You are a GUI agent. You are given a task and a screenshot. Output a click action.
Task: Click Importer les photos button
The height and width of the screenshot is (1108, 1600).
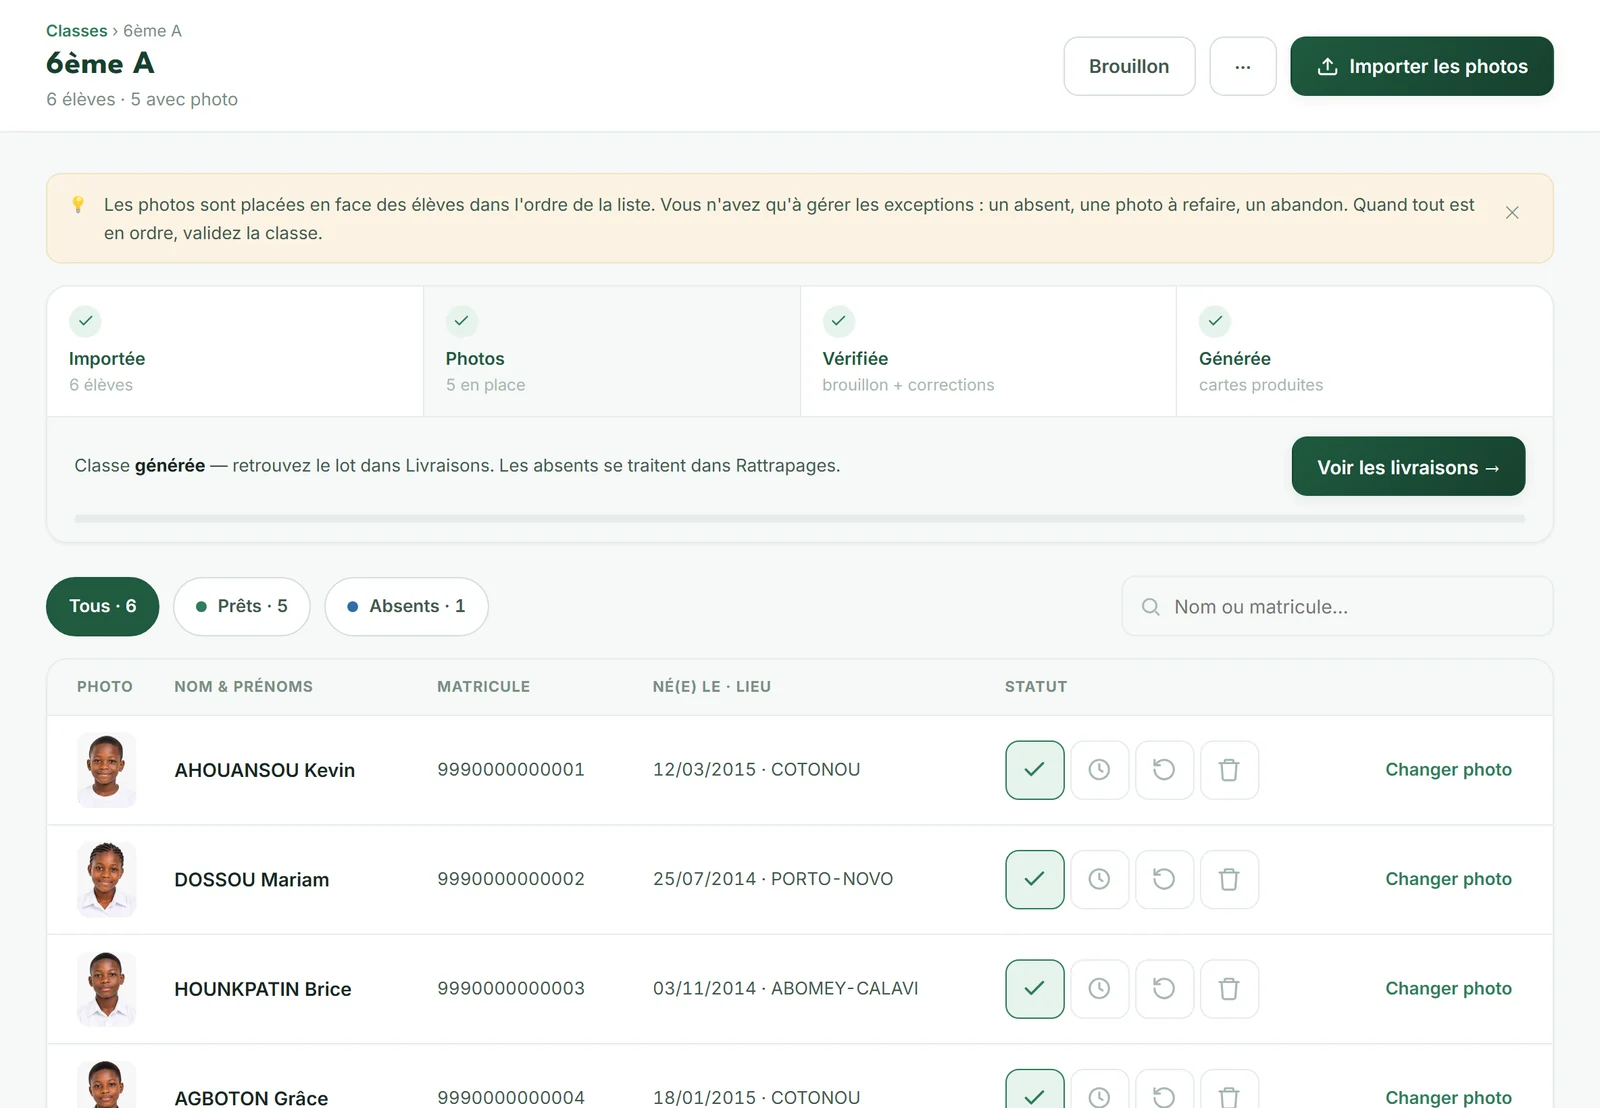point(1422,66)
